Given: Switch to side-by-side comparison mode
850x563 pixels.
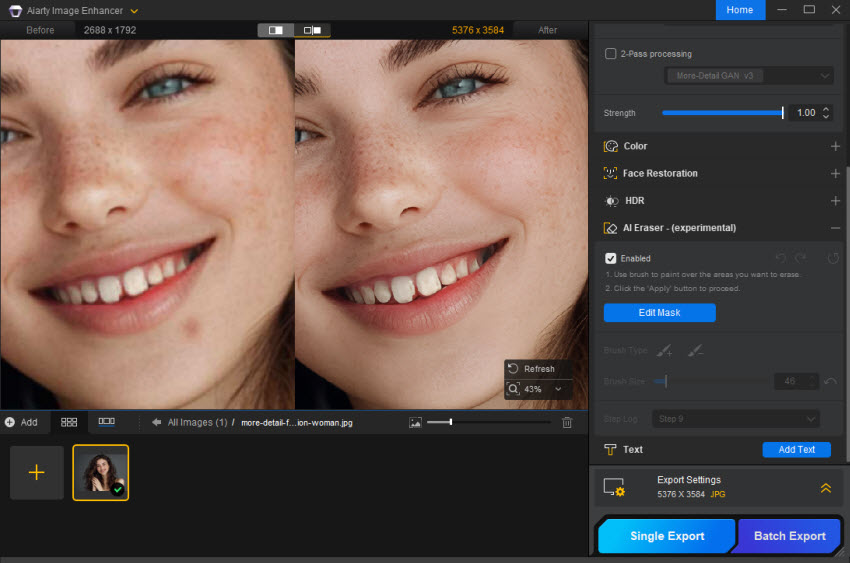Looking at the screenshot, I should (x=312, y=30).
